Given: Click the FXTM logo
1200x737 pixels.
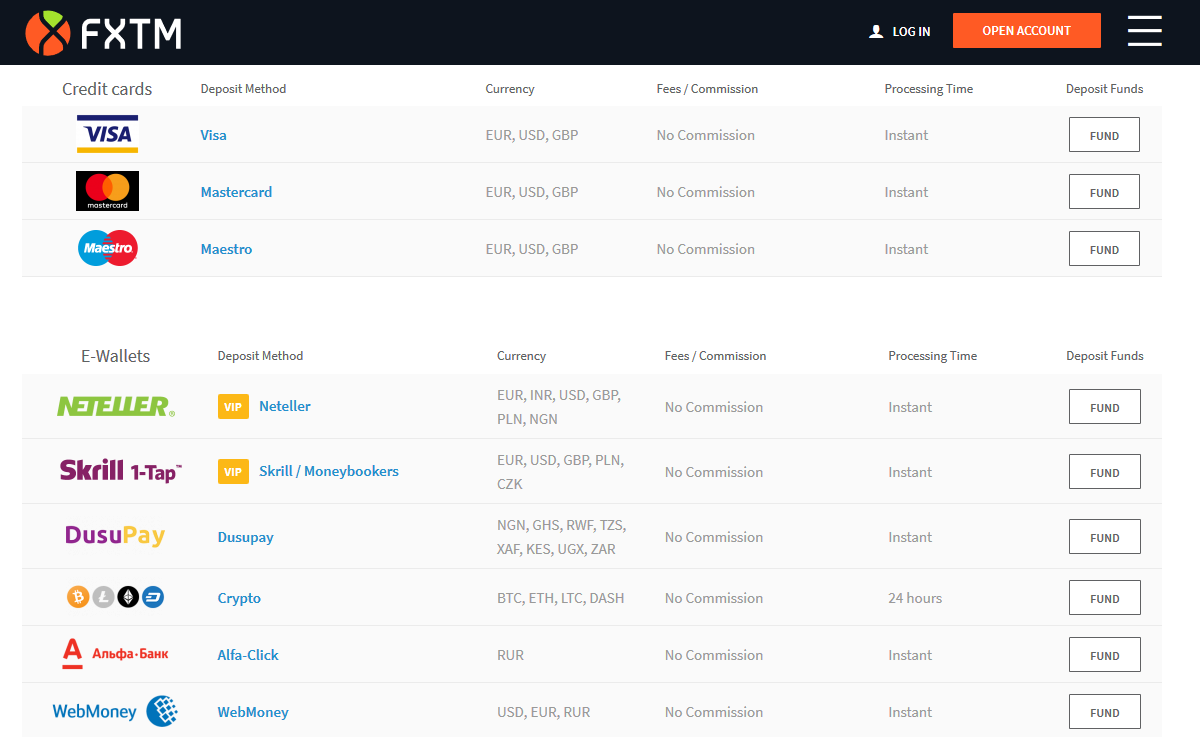Looking at the screenshot, I should pyautogui.click(x=103, y=32).
